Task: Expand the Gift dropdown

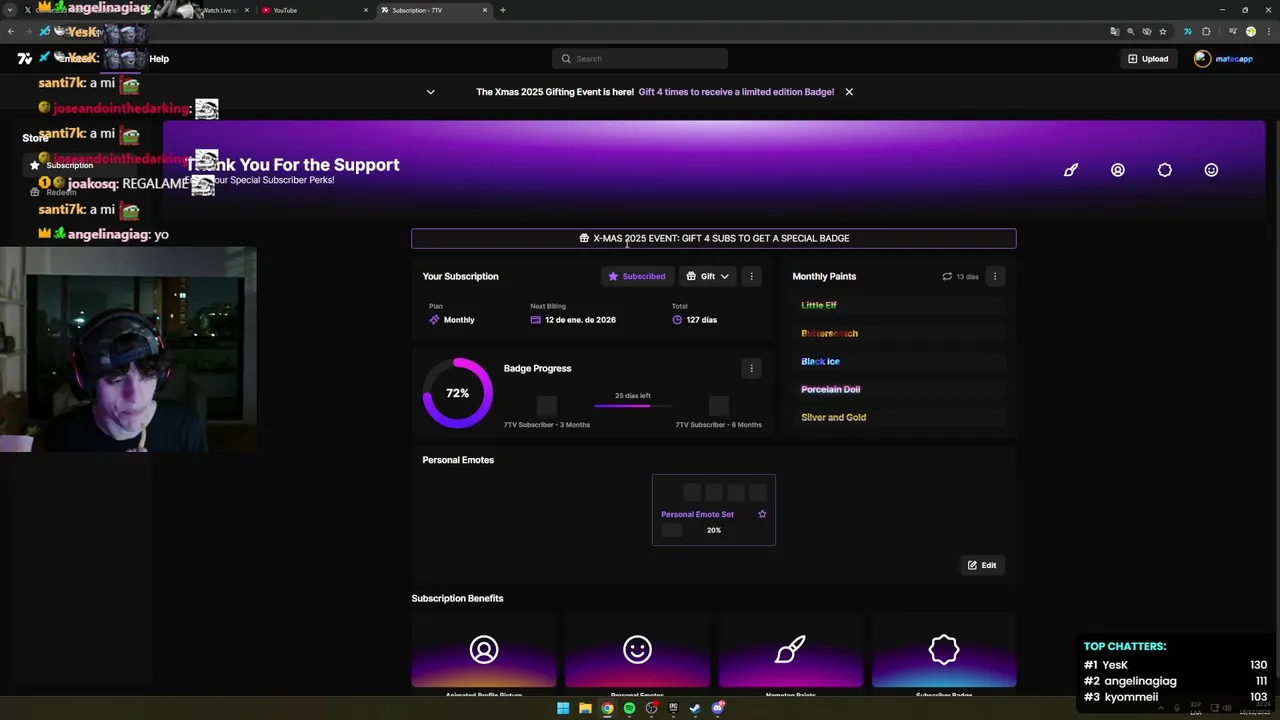Action: tap(708, 276)
